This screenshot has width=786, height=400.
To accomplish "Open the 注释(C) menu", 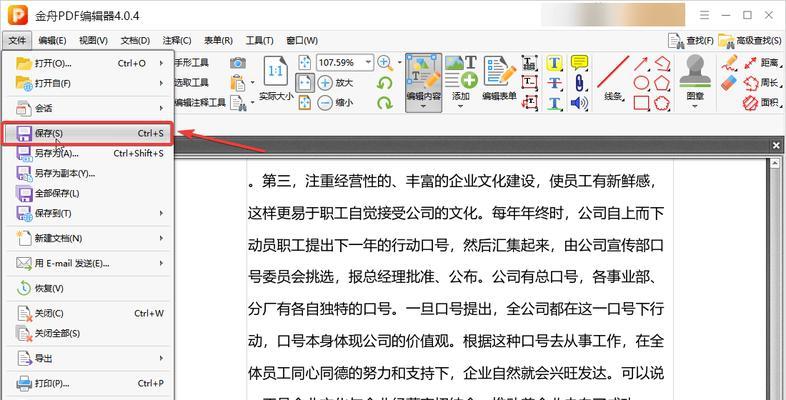I will click(177, 41).
